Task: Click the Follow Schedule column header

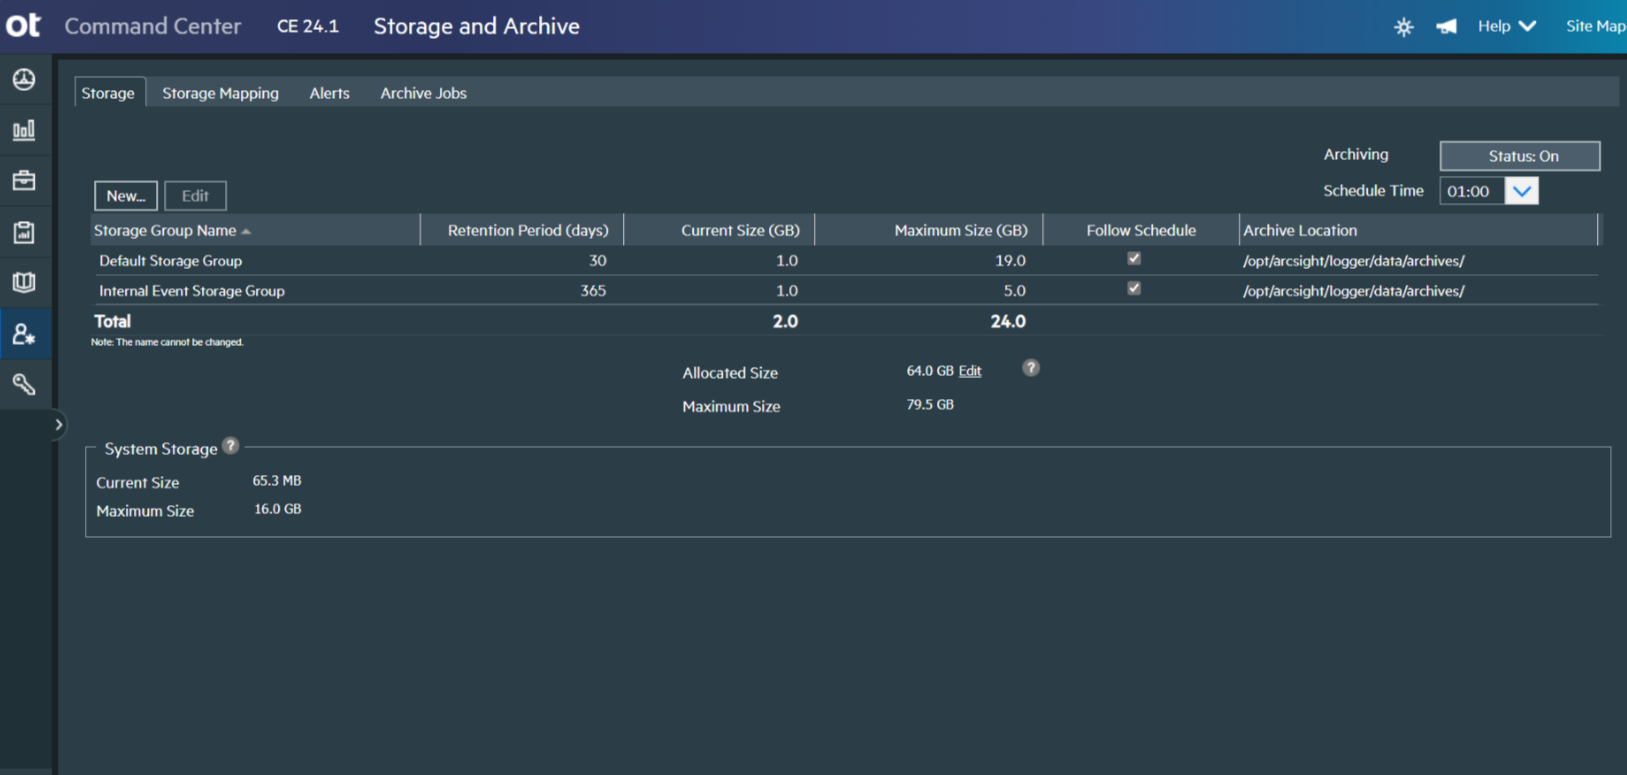Action: 1141,230
